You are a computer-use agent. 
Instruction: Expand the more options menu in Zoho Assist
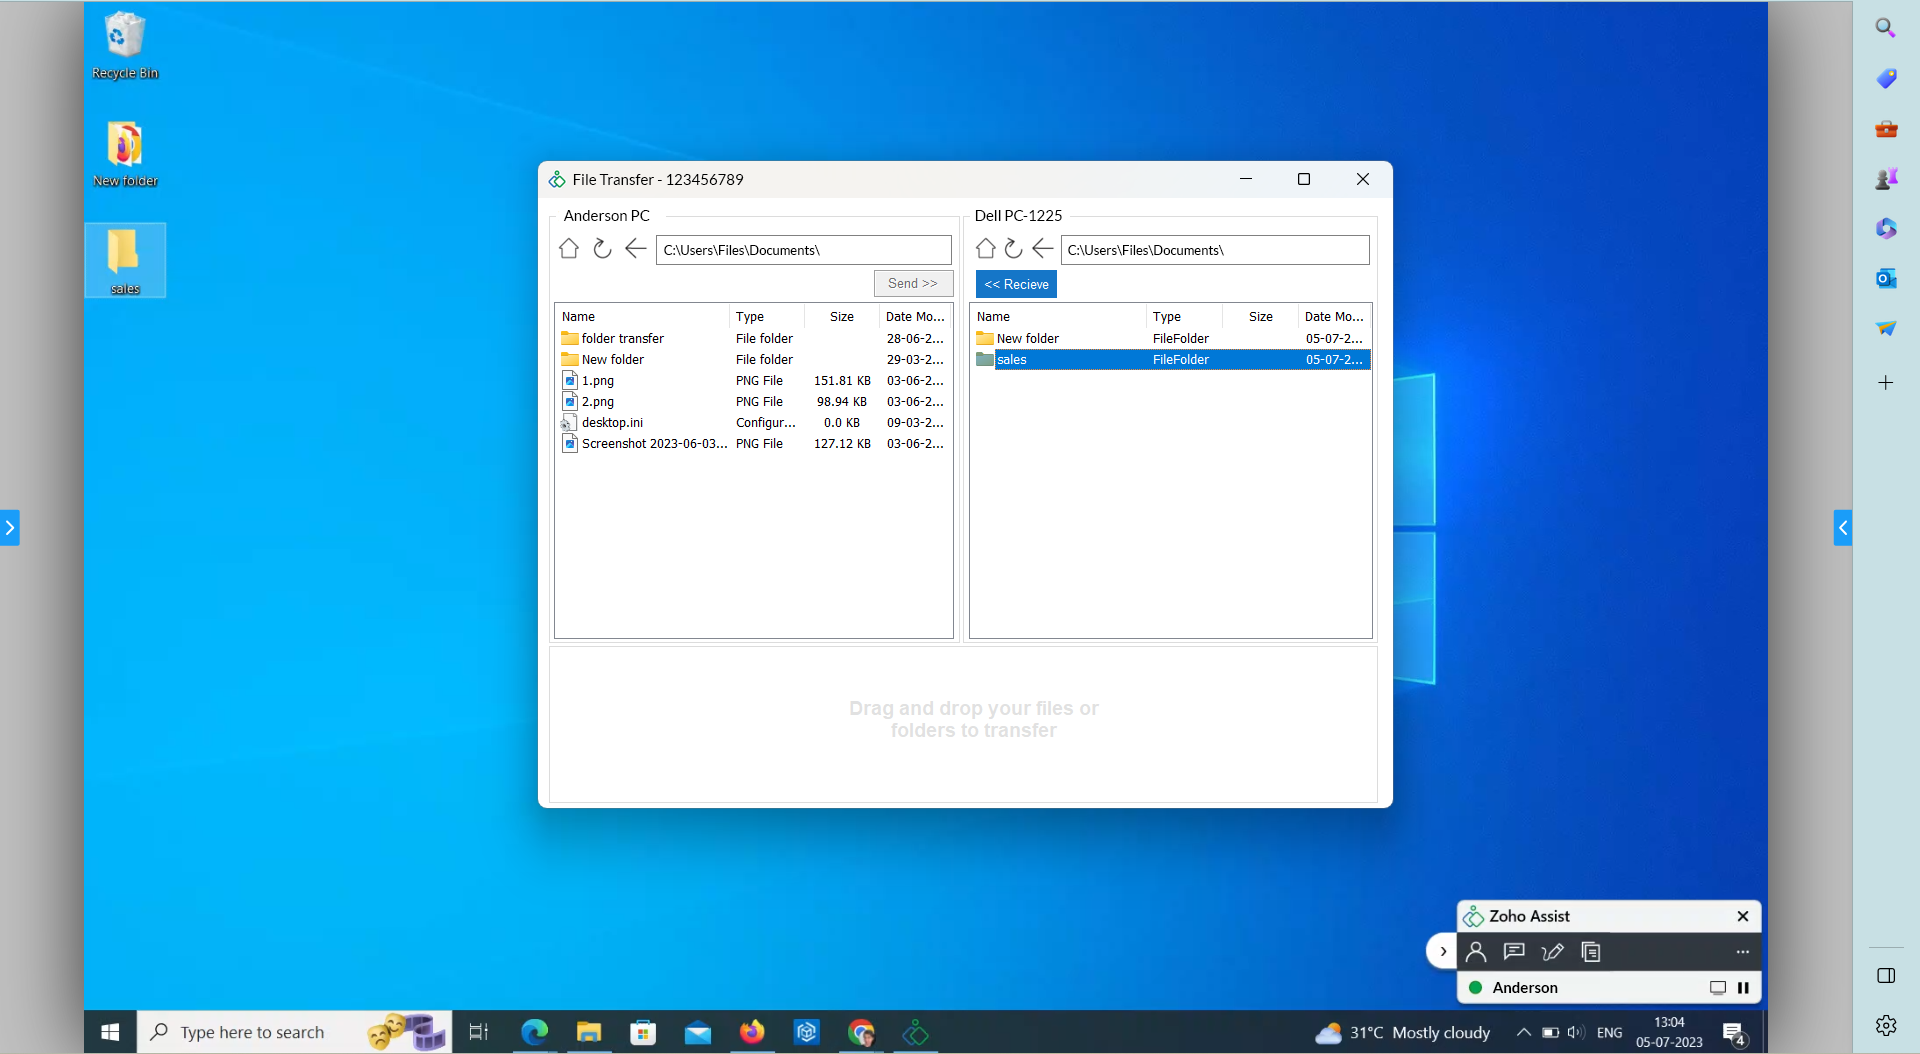(x=1743, y=951)
